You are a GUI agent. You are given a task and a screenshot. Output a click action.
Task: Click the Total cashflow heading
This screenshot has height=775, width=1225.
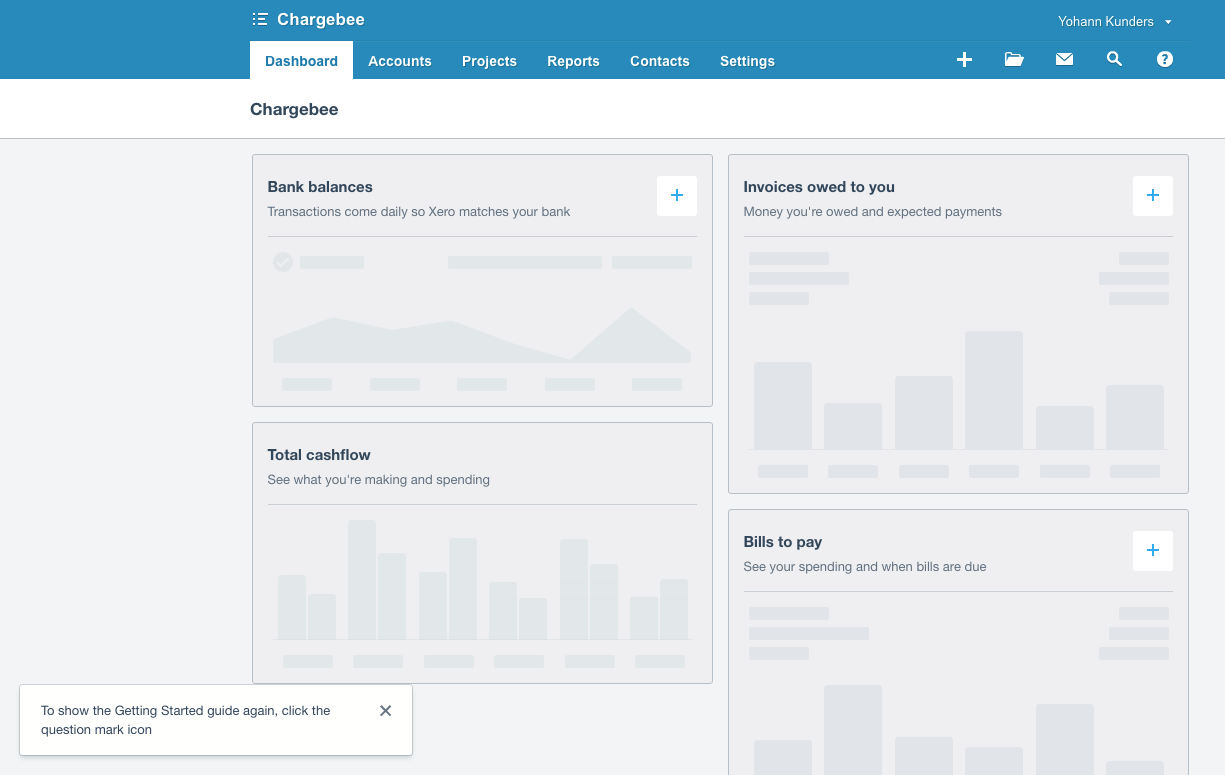point(319,455)
